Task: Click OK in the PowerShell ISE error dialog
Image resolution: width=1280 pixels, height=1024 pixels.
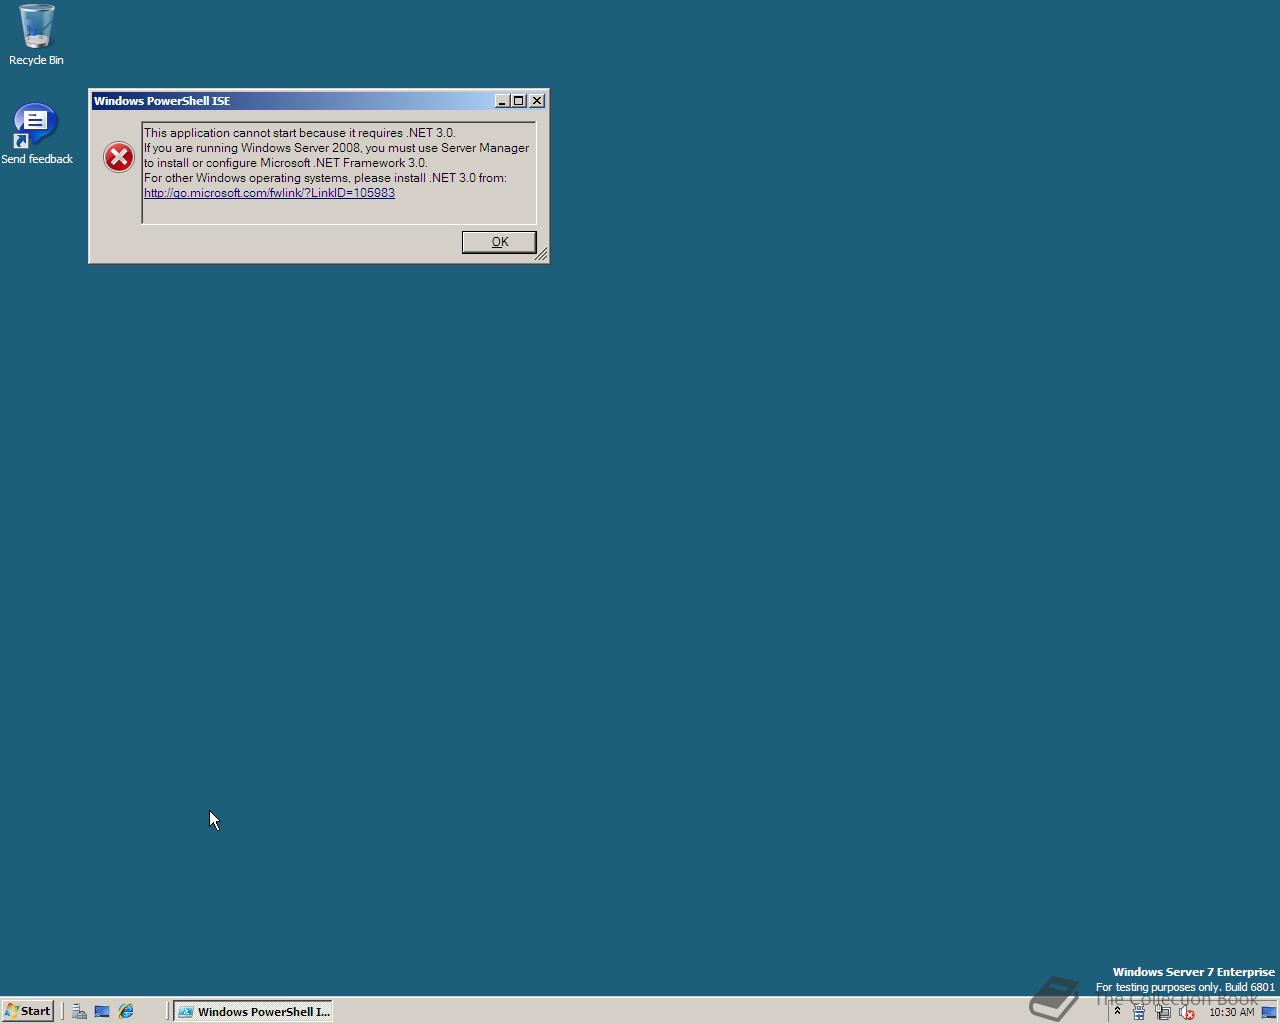Action: coord(499,242)
